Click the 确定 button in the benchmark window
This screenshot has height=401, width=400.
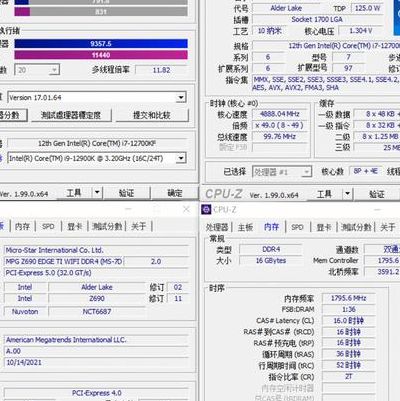tap(175, 193)
